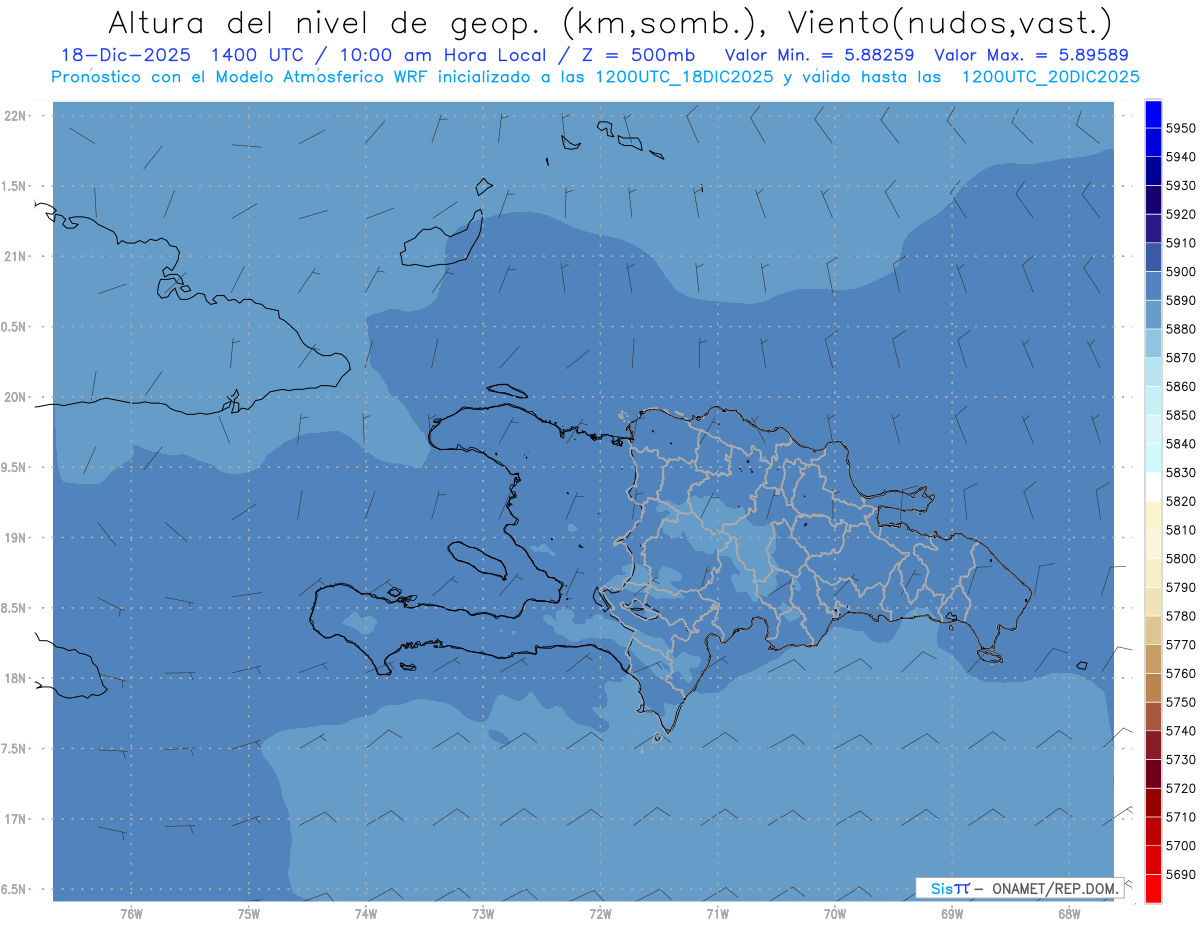
Task: Click the '68W' longitude label
Action: click(1069, 913)
